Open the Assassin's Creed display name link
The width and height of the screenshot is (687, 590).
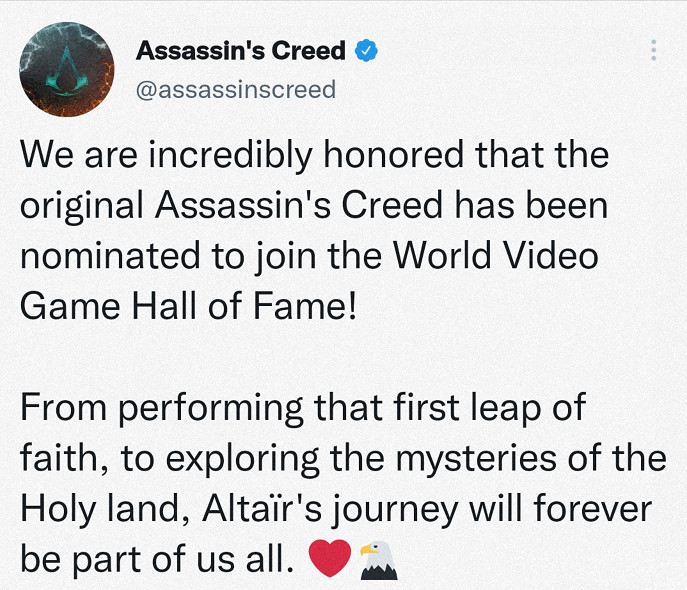pyautogui.click(x=240, y=50)
